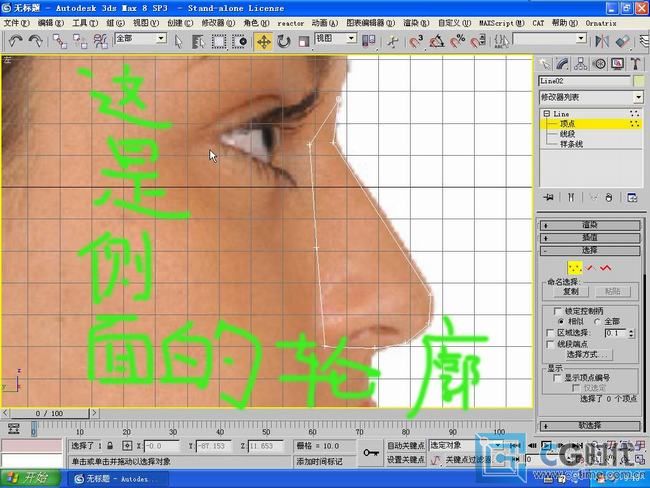The image size is (650, 488).
Task: Open the 编辑 menu
Action: tap(51, 23)
